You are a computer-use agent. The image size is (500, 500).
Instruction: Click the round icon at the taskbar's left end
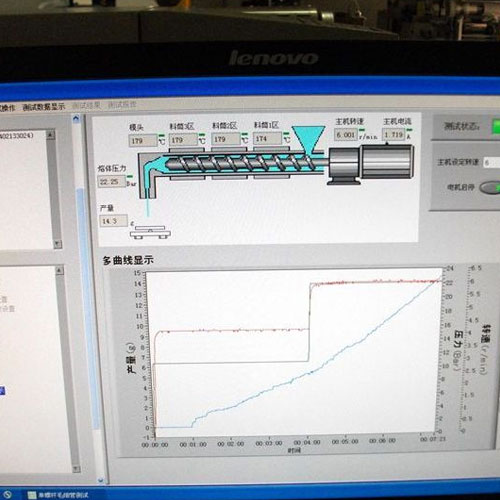coord(7,495)
